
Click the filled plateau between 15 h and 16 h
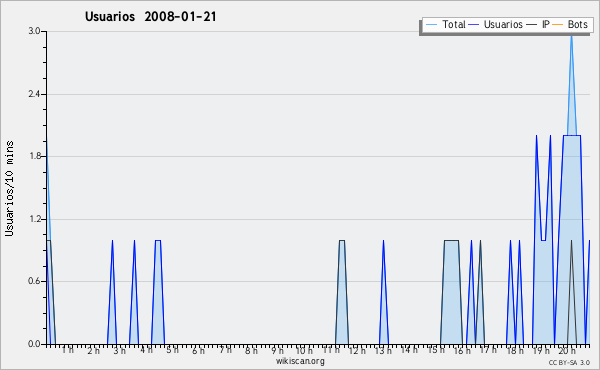pos(452,291)
